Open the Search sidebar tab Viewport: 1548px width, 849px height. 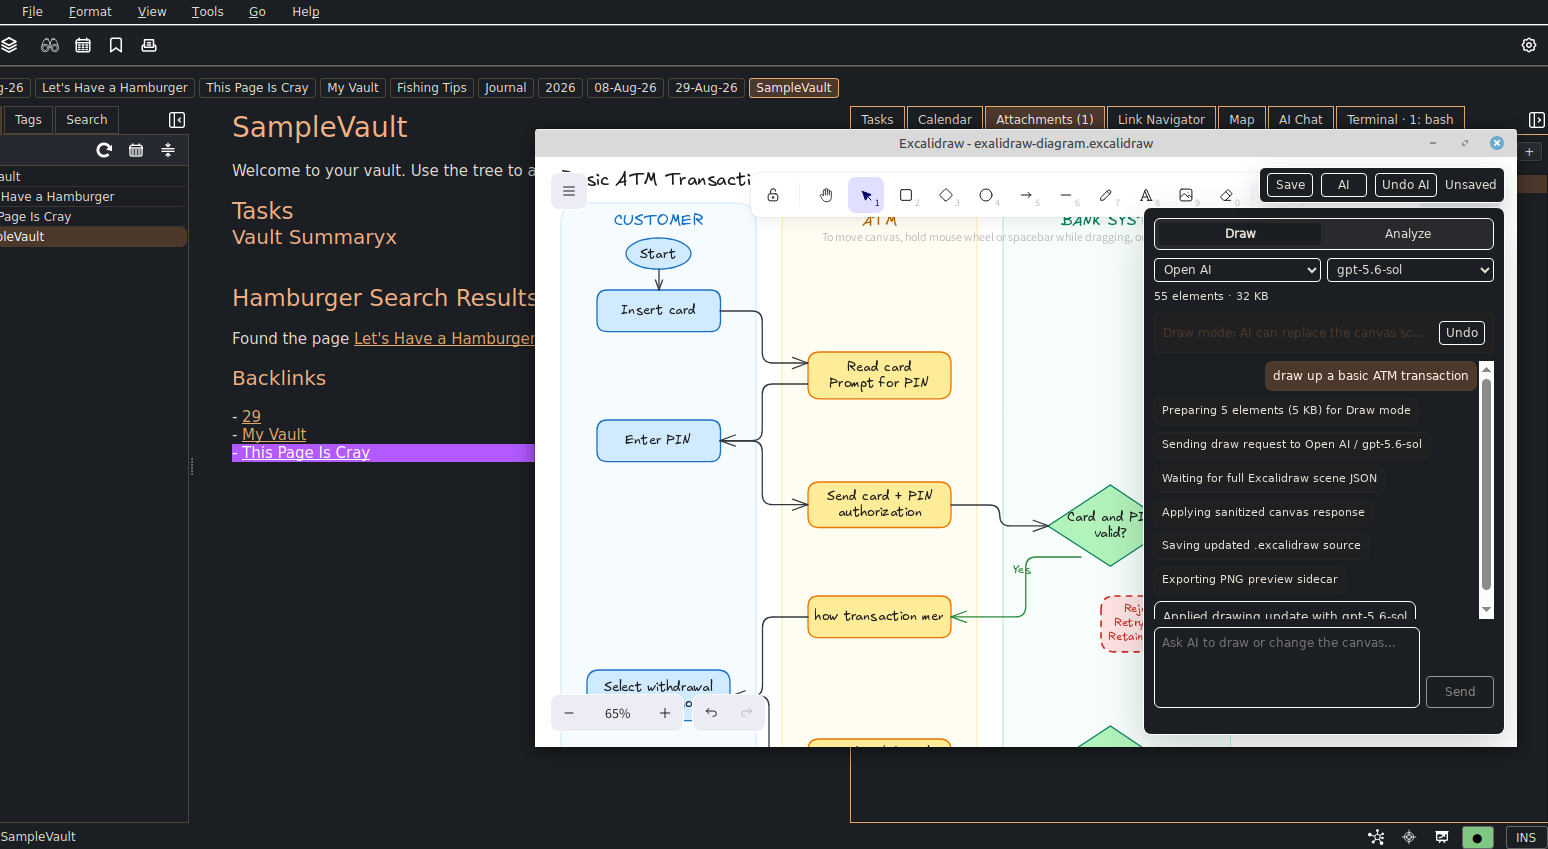[x=87, y=119]
